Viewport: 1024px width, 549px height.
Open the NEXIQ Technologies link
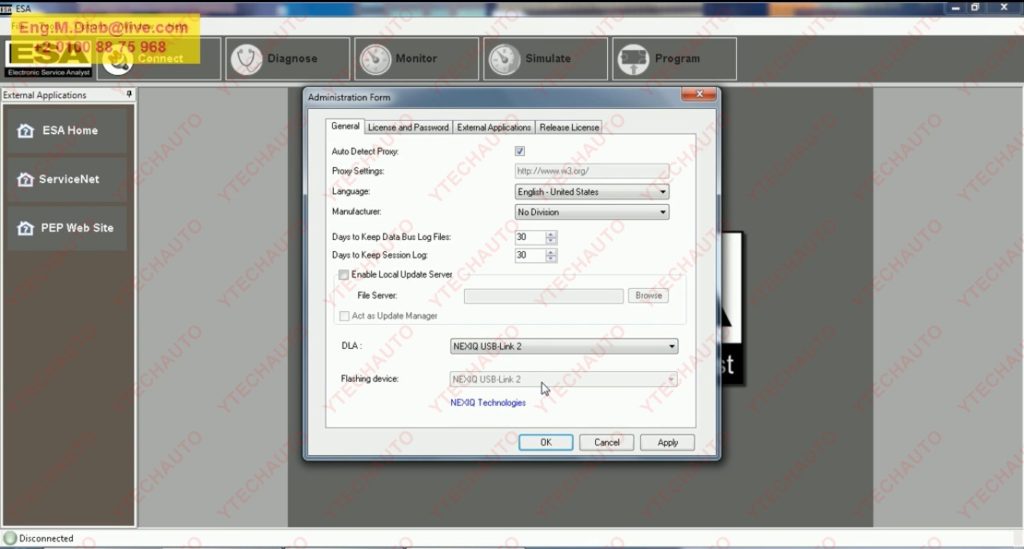click(x=488, y=403)
